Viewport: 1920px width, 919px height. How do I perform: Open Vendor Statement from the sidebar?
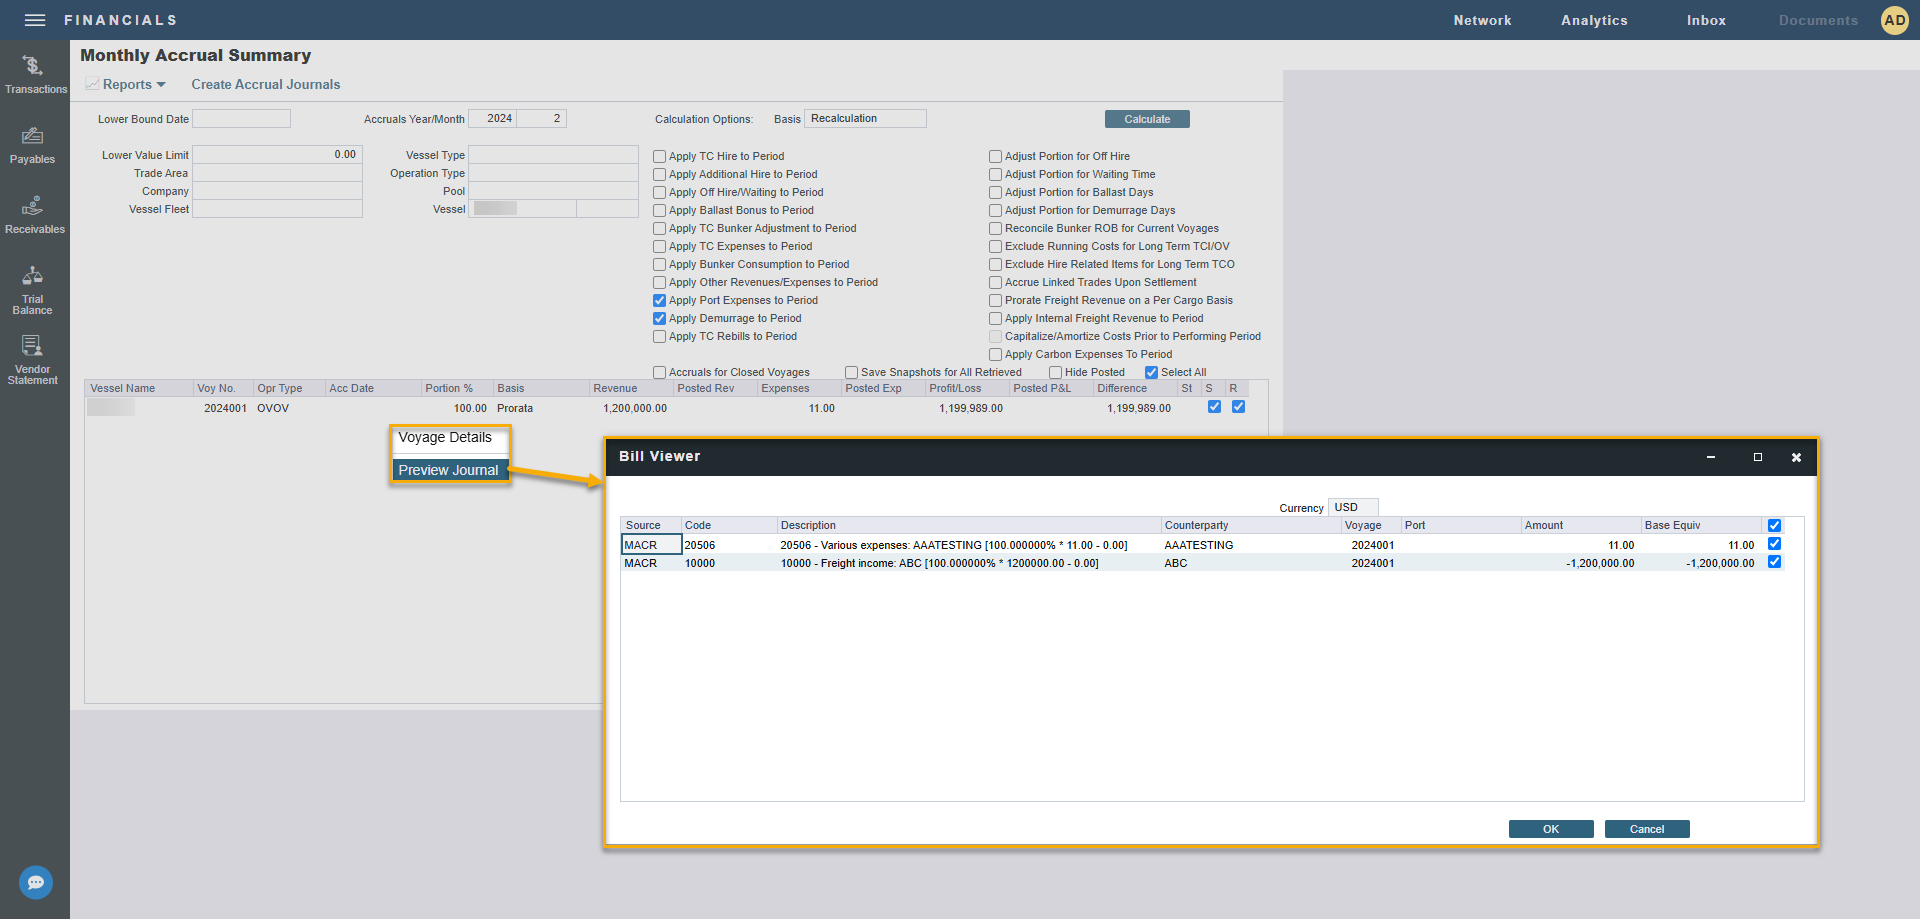(x=33, y=359)
